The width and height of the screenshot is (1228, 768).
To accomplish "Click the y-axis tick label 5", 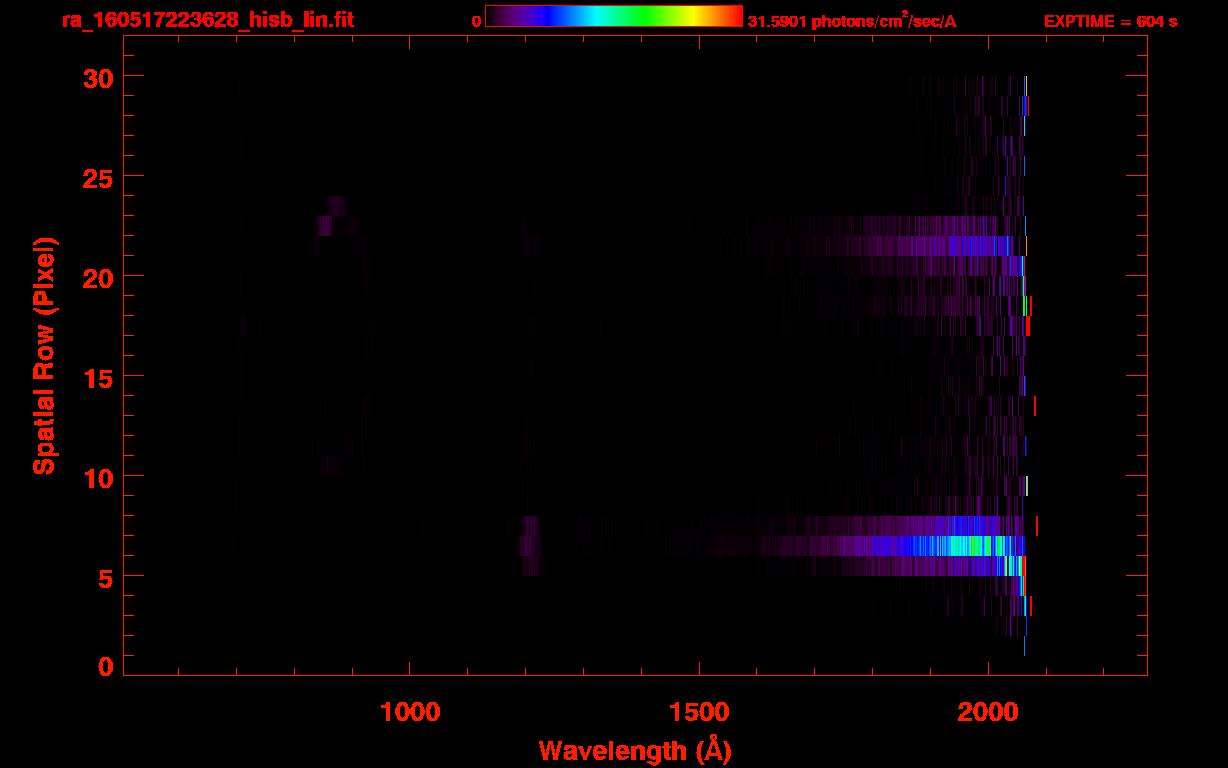I will click(105, 577).
